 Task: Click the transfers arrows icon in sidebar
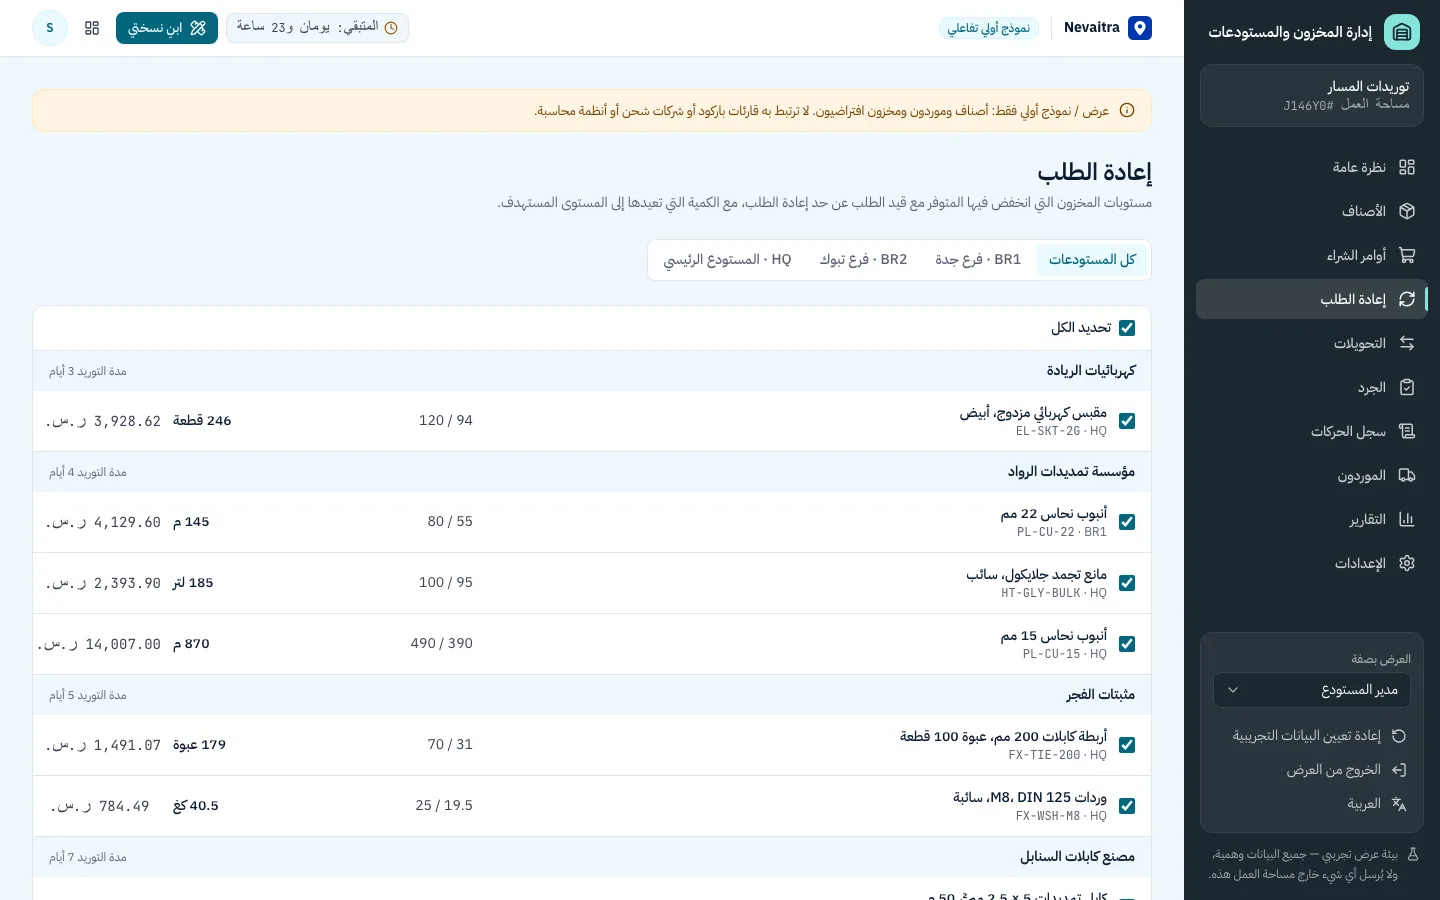pyautogui.click(x=1407, y=343)
